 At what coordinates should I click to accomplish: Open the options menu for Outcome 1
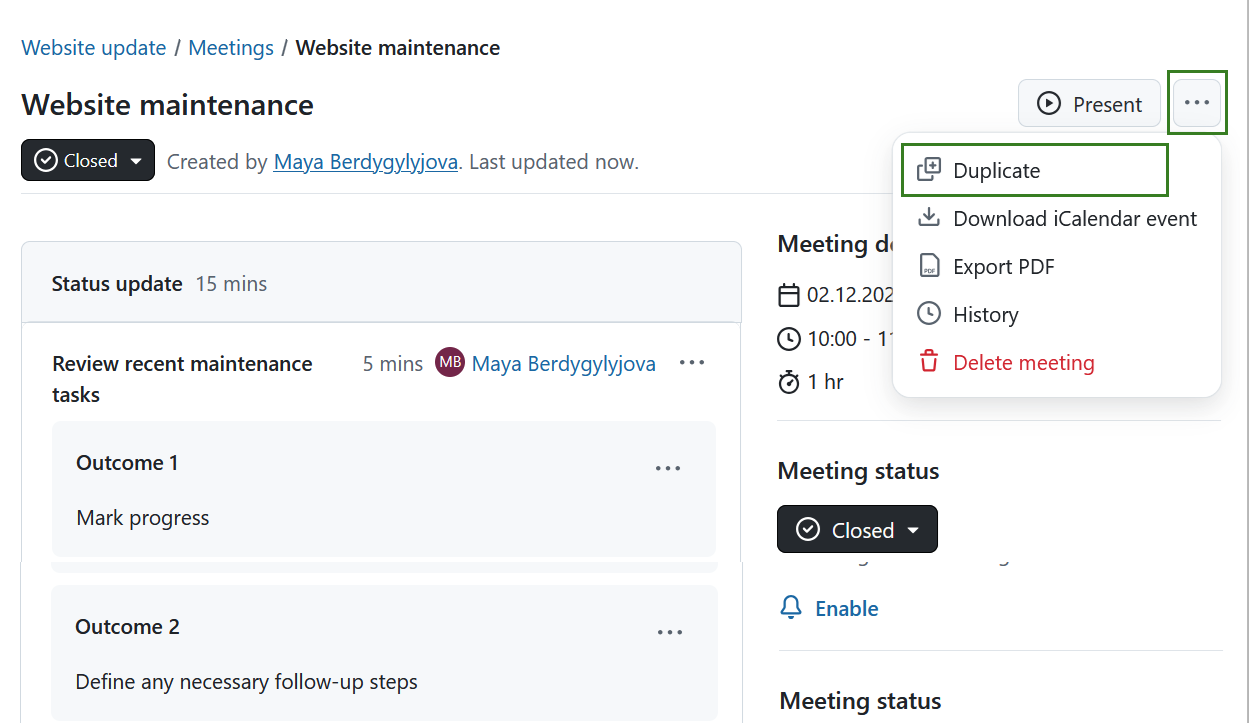click(668, 467)
